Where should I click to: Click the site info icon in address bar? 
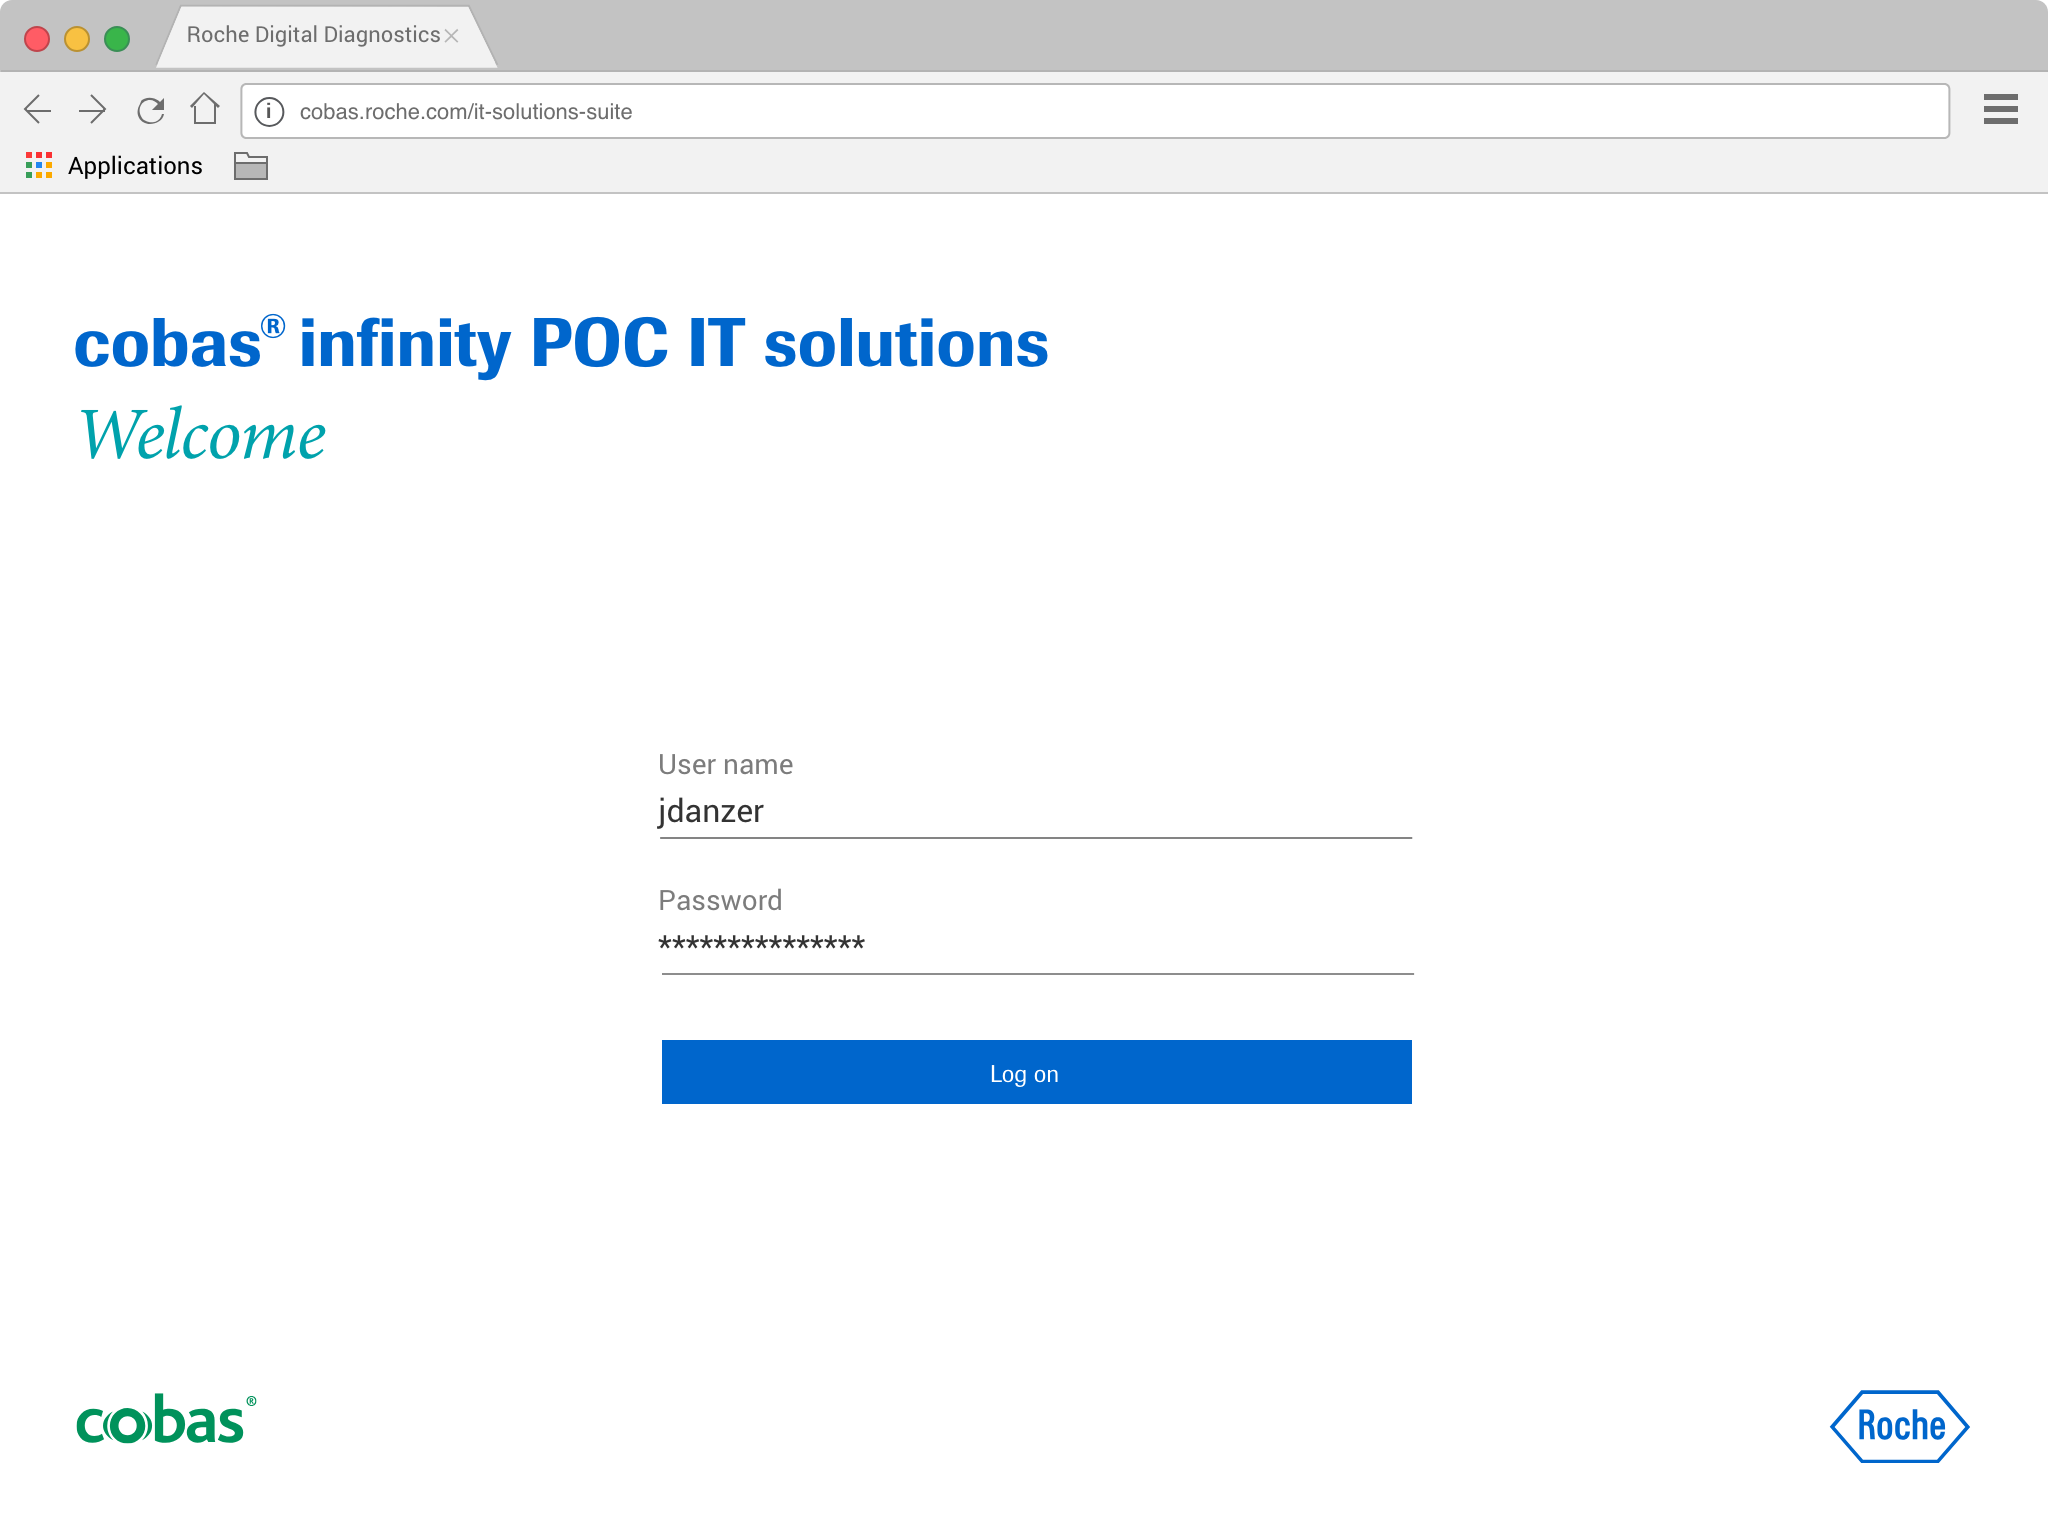coord(269,112)
